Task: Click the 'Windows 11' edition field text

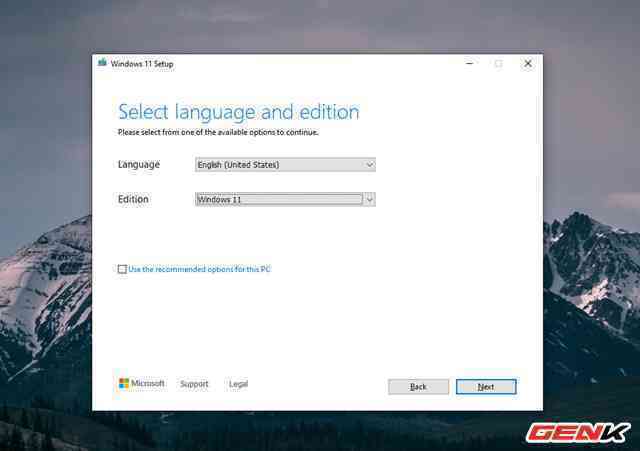Action: pos(220,200)
